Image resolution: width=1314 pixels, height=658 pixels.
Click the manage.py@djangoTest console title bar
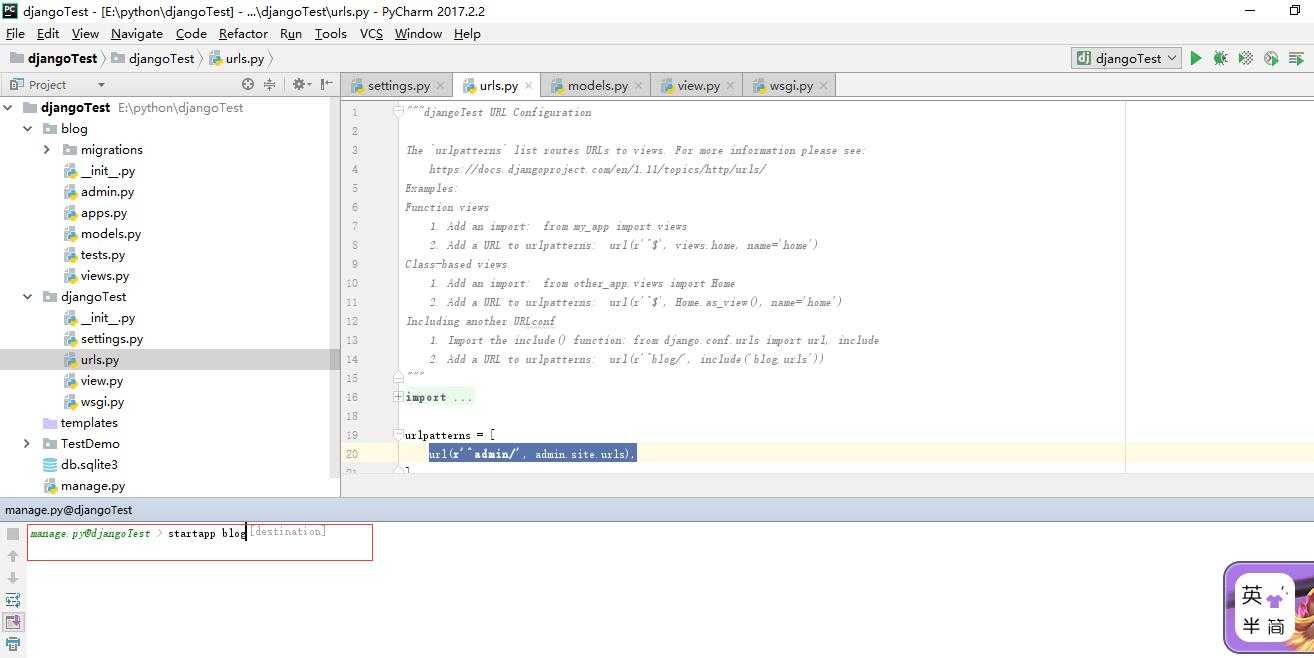coord(657,510)
